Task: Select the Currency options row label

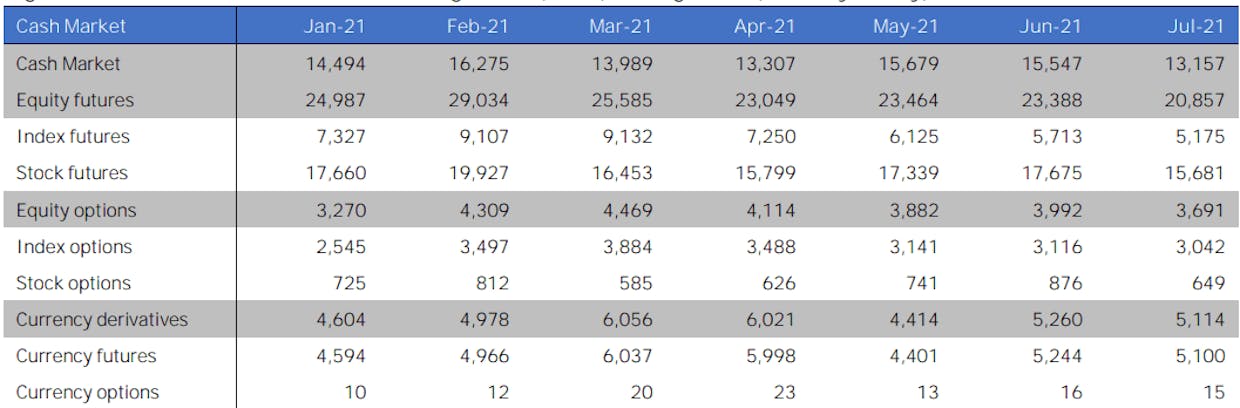Action: coord(87,392)
